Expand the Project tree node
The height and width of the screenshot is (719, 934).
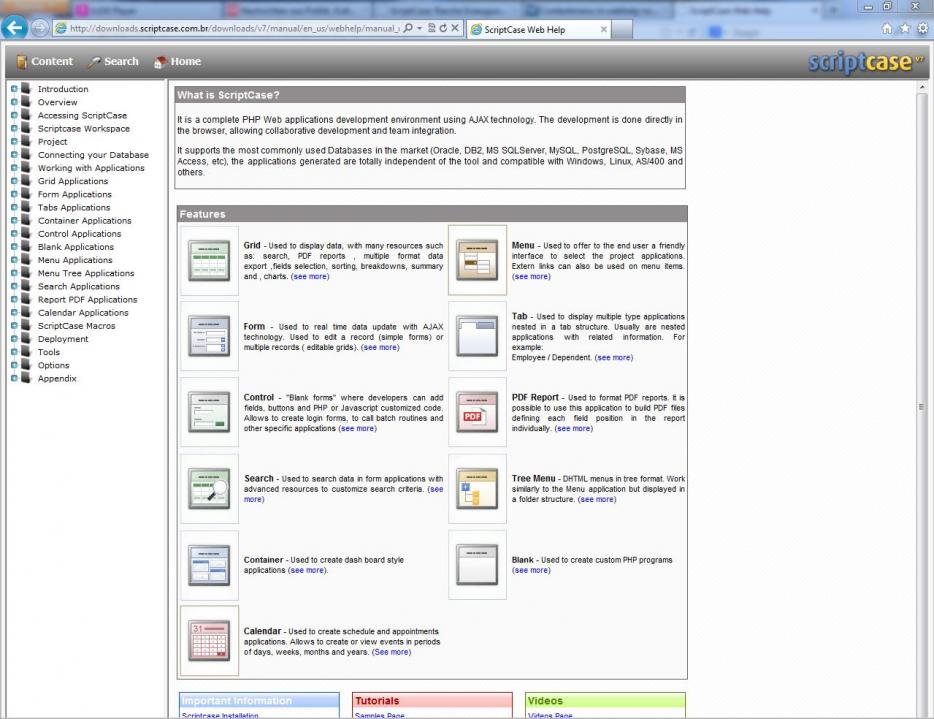14,141
